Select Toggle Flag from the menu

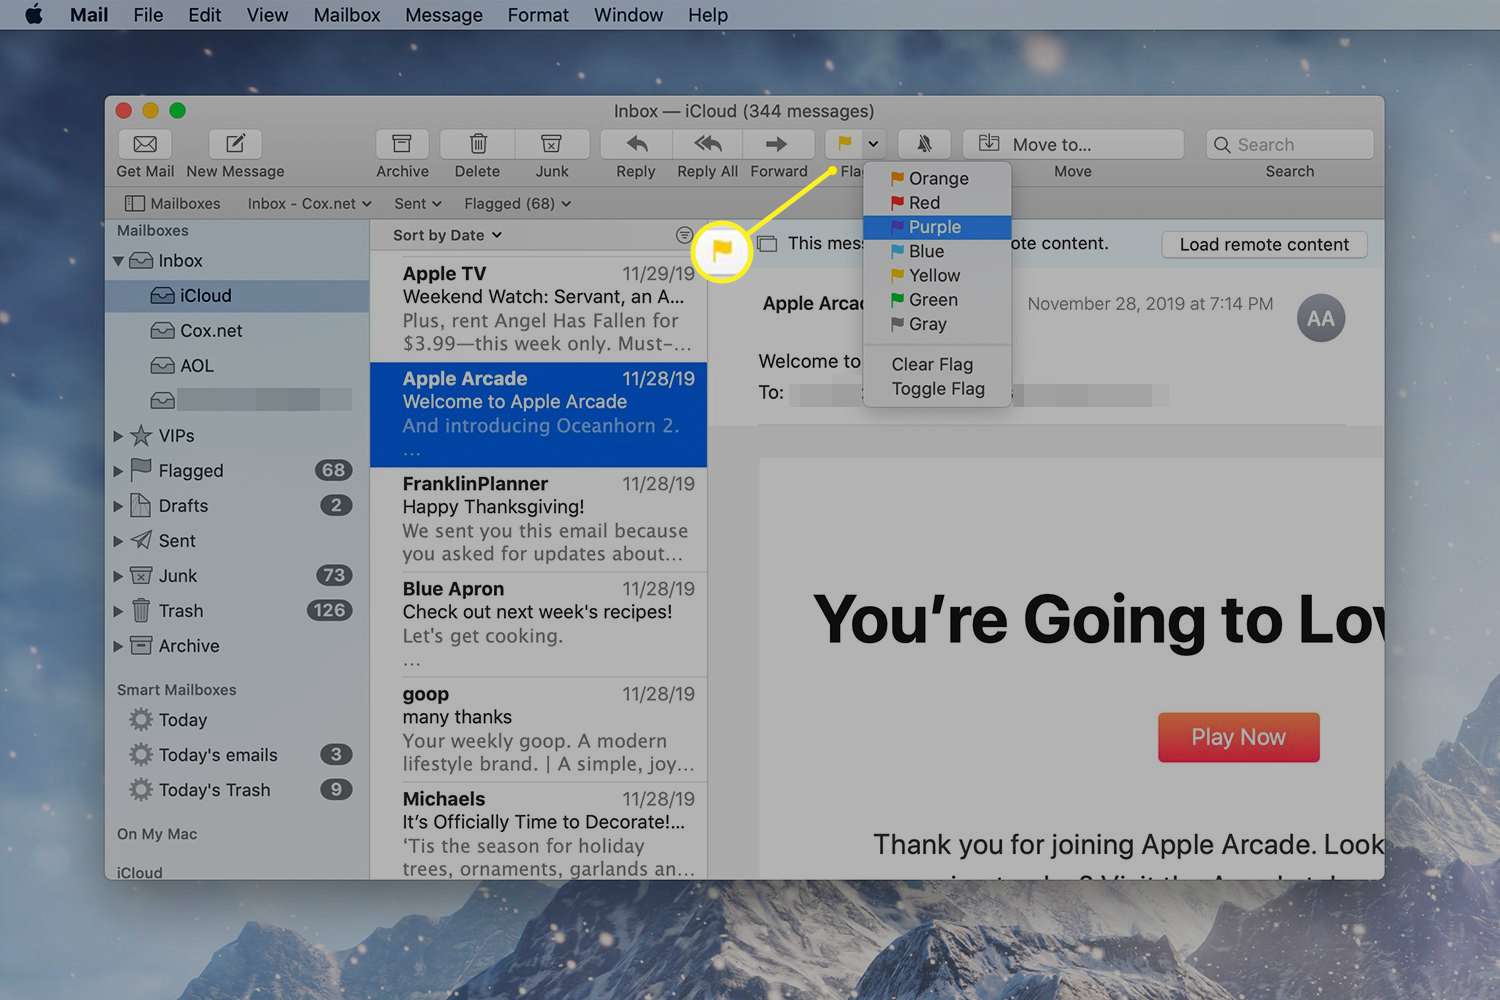tap(937, 389)
